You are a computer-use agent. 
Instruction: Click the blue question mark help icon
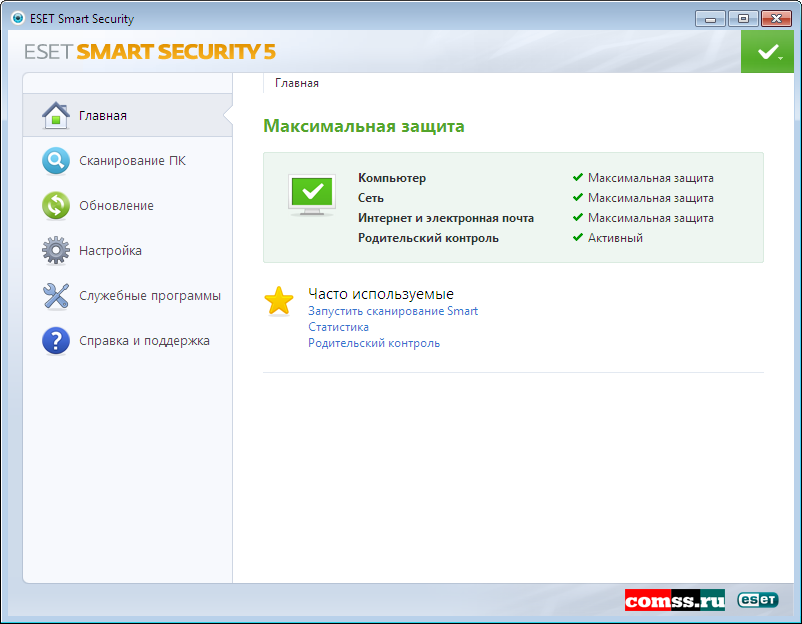(x=55, y=341)
